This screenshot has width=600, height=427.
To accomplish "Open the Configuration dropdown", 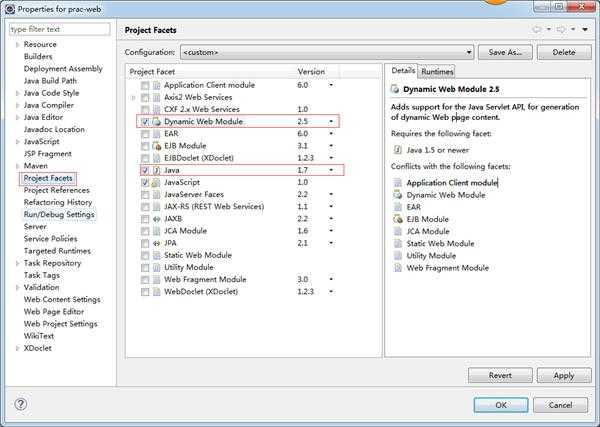I will click(x=327, y=52).
